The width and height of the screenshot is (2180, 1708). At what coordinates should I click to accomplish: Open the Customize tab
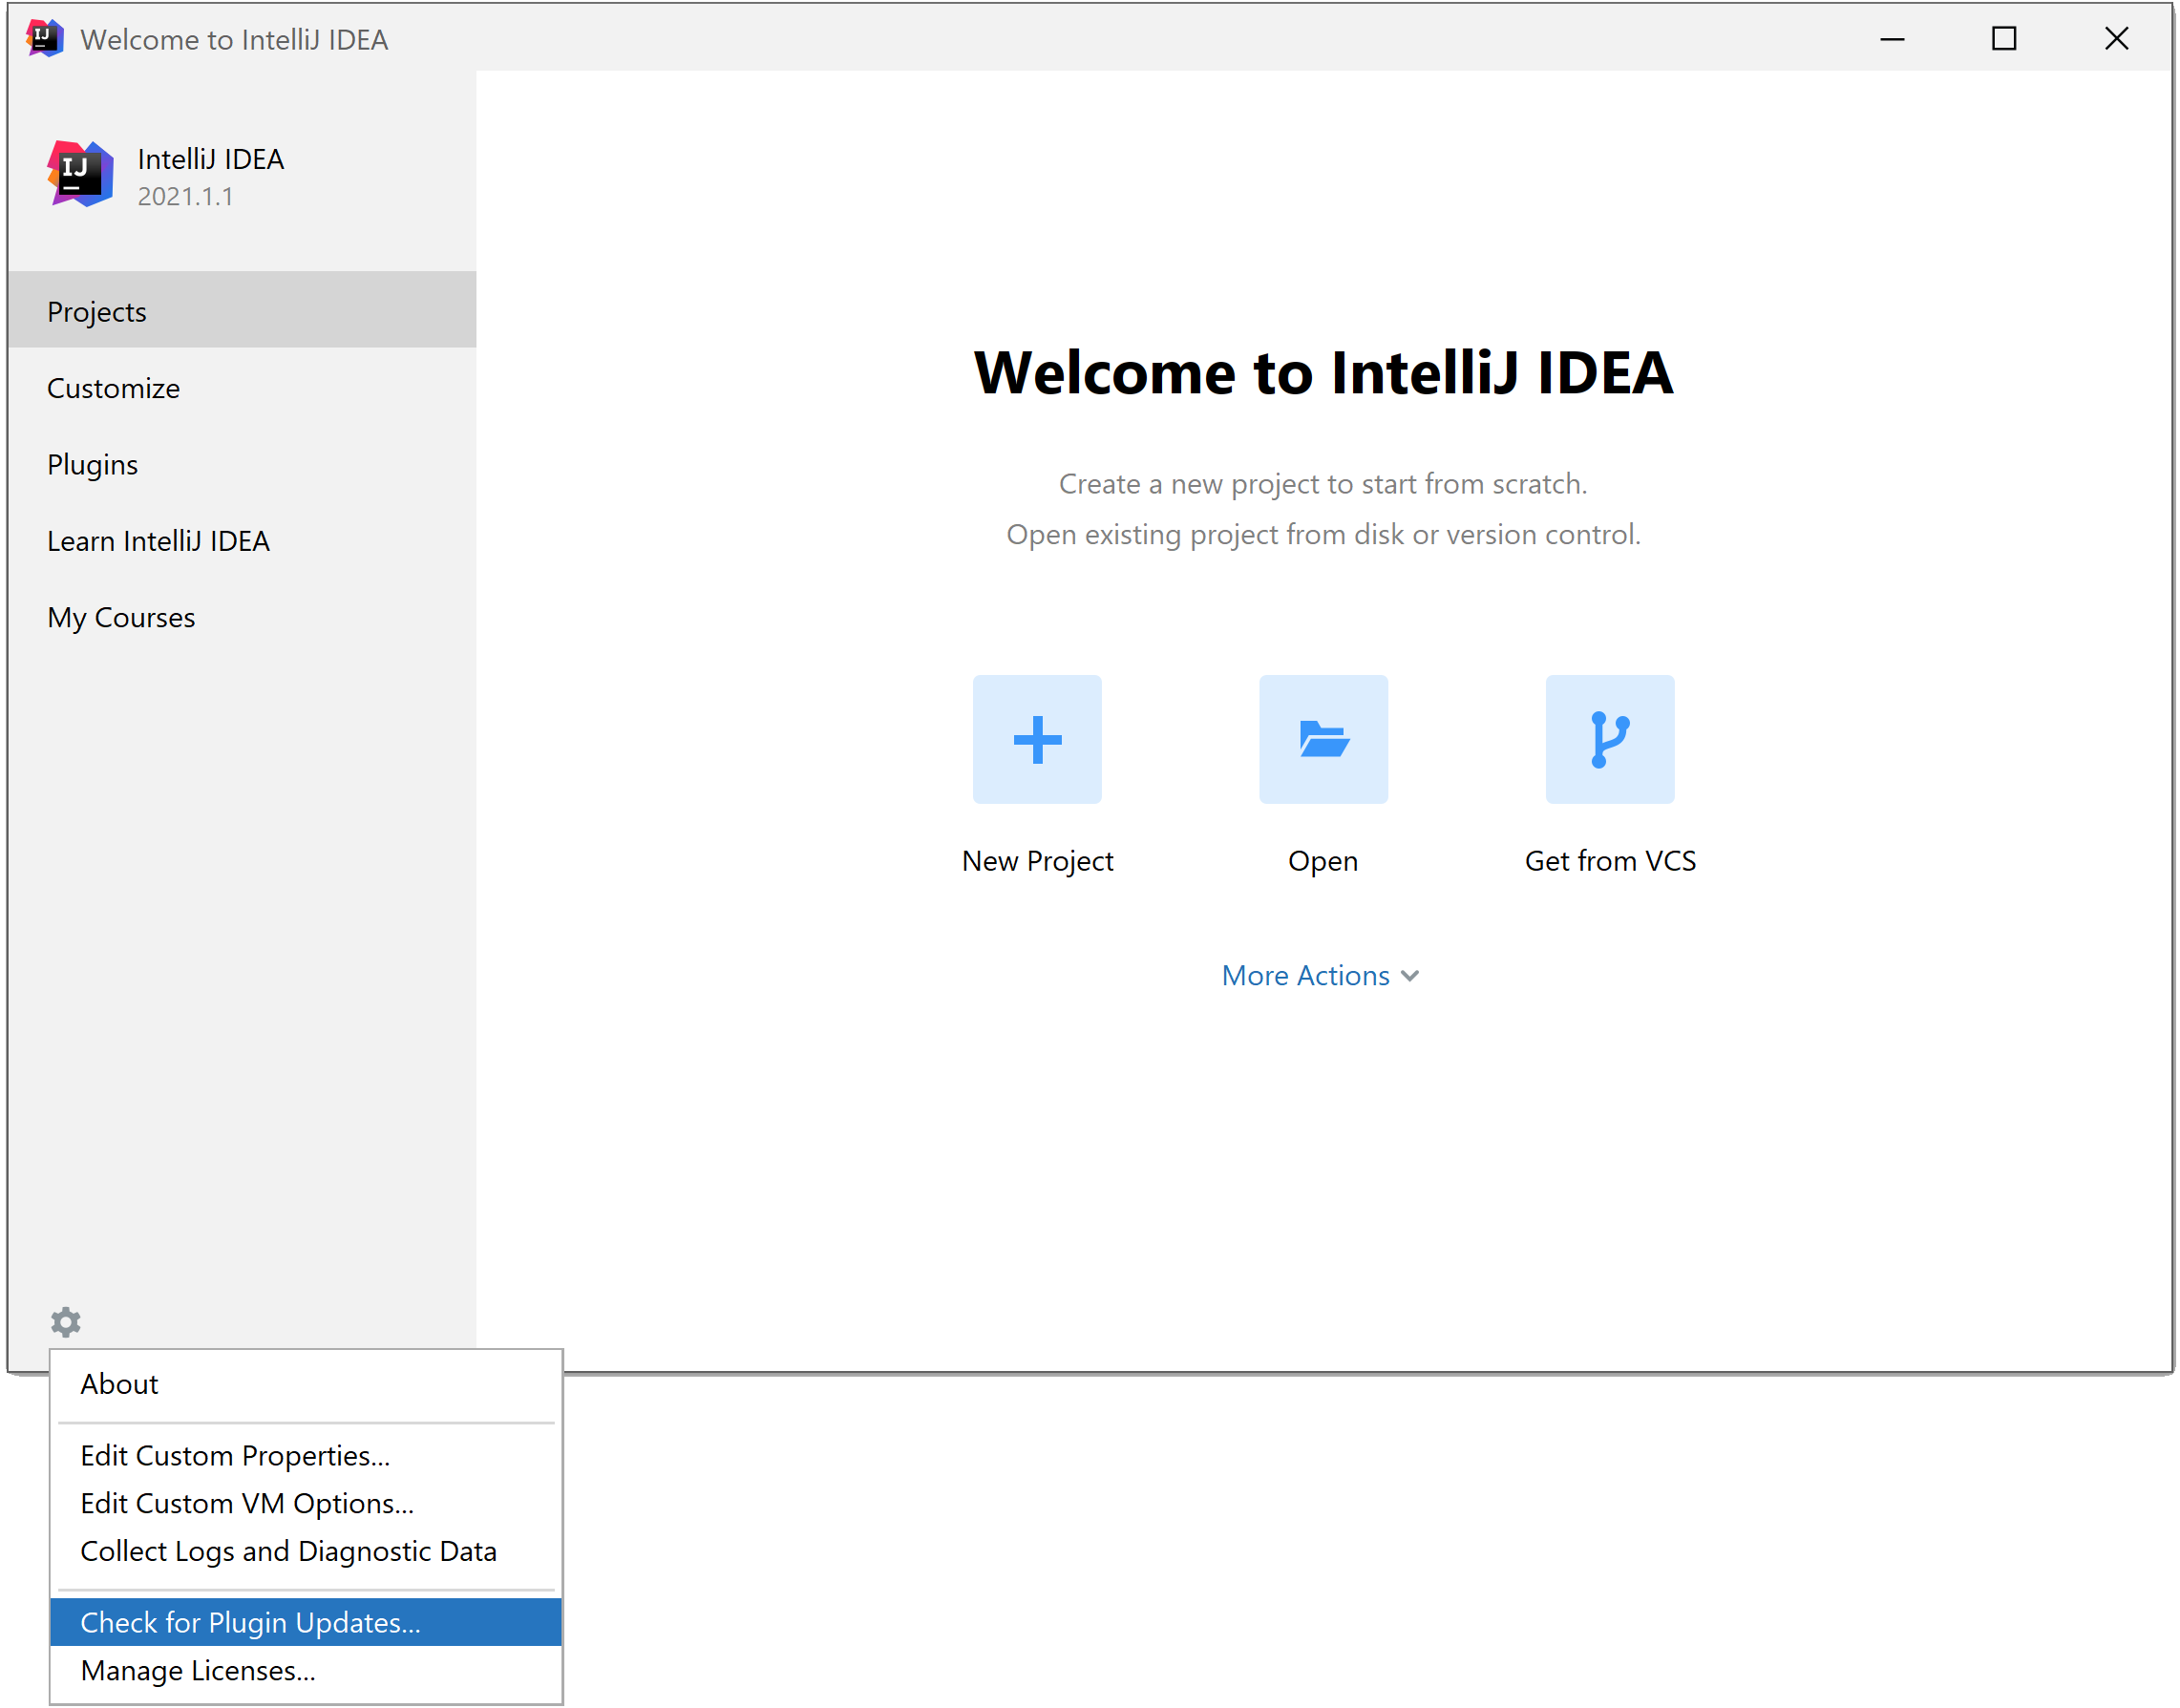[242, 388]
